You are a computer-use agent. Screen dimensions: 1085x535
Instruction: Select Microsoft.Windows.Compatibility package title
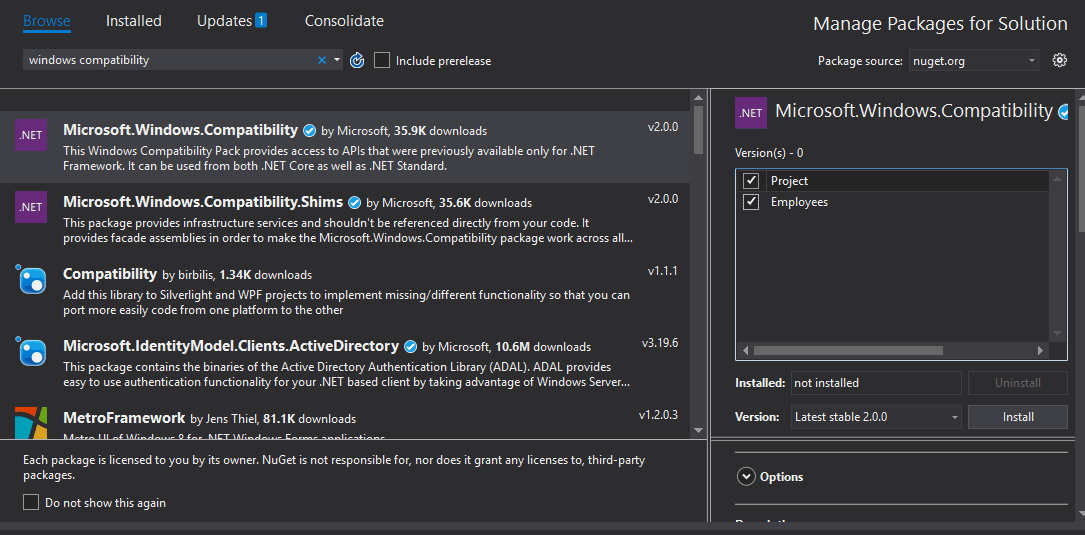(181, 129)
